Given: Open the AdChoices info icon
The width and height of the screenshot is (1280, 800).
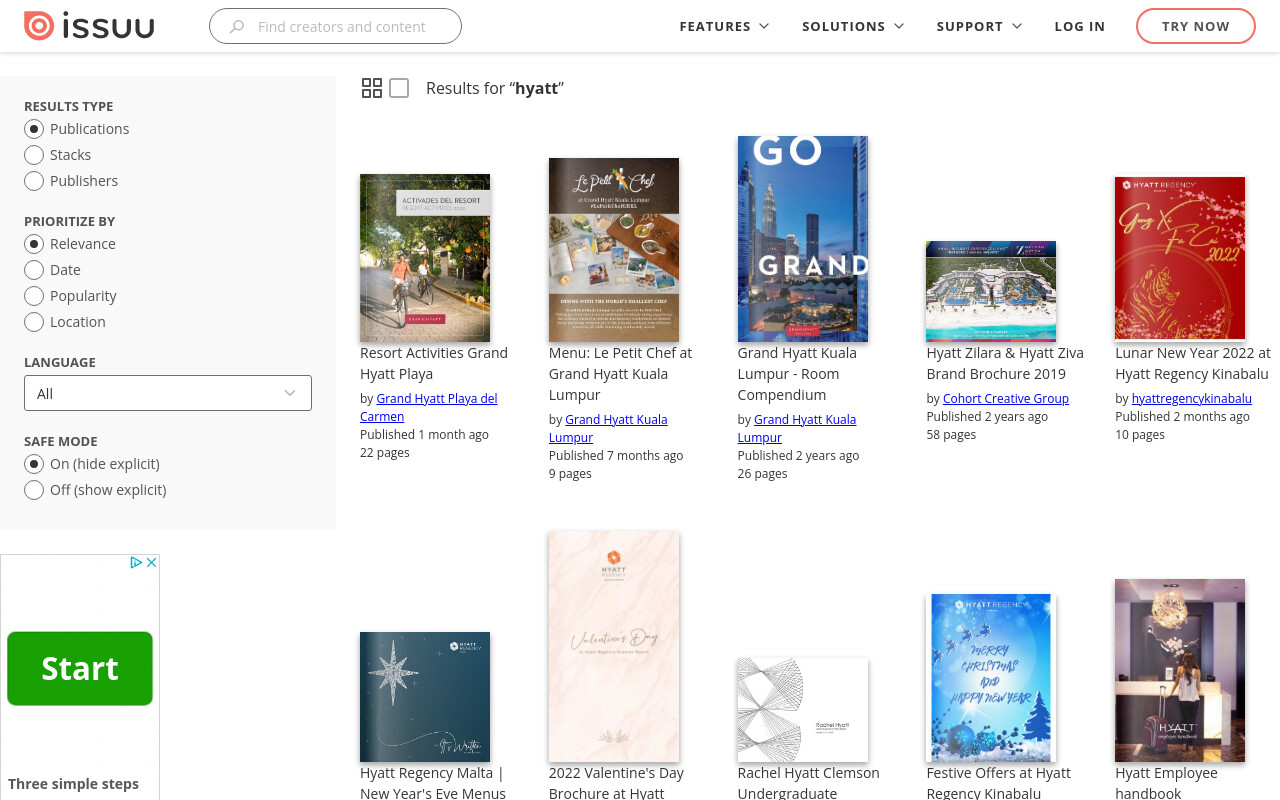Looking at the screenshot, I should click(137, 563).
